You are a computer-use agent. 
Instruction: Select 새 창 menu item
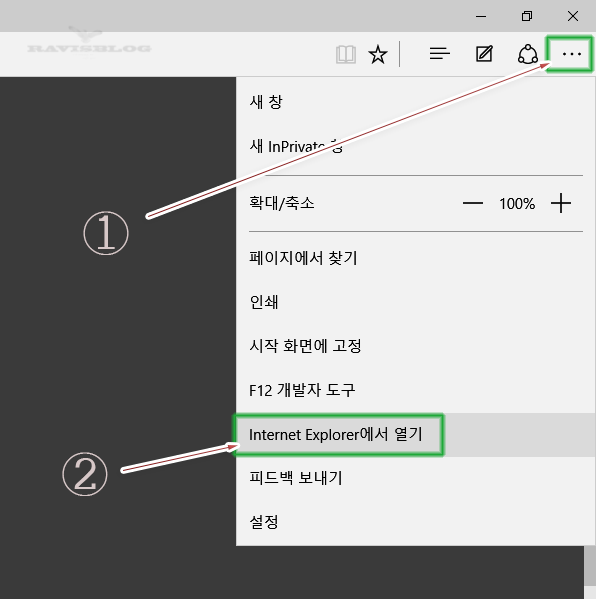(x=415, y=102)
